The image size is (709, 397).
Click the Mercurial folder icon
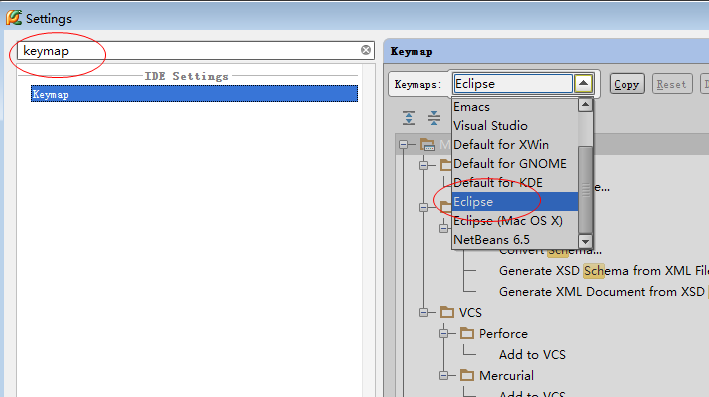(x=467, y=375)
